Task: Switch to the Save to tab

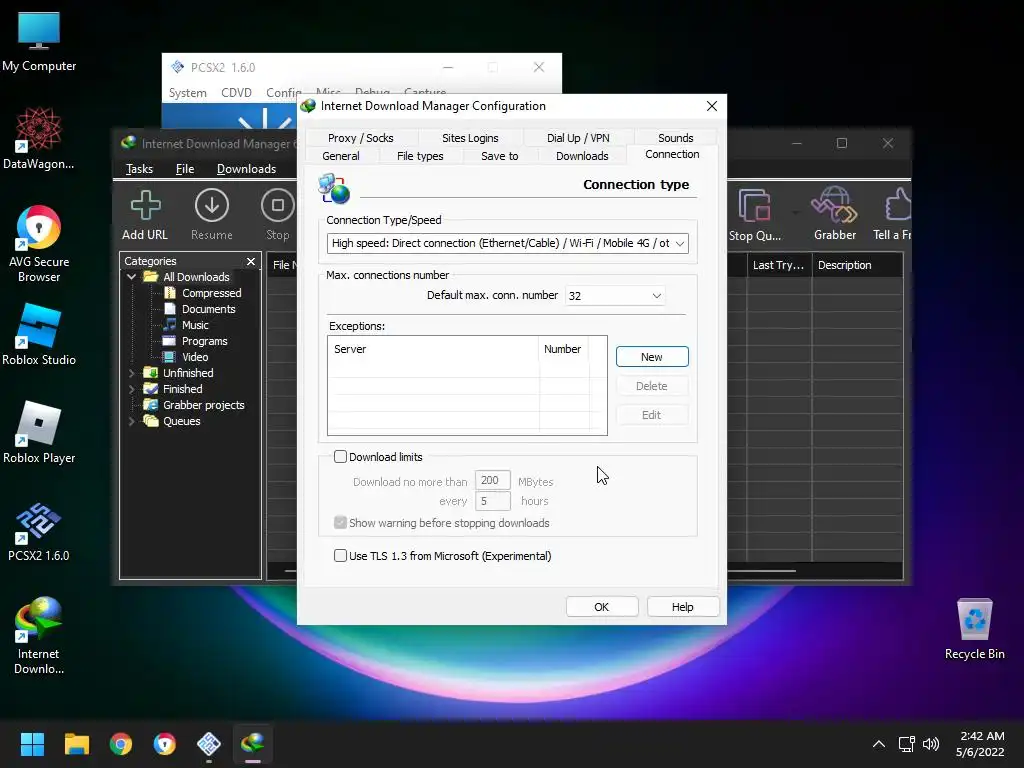Action: [x=500, y=156]
